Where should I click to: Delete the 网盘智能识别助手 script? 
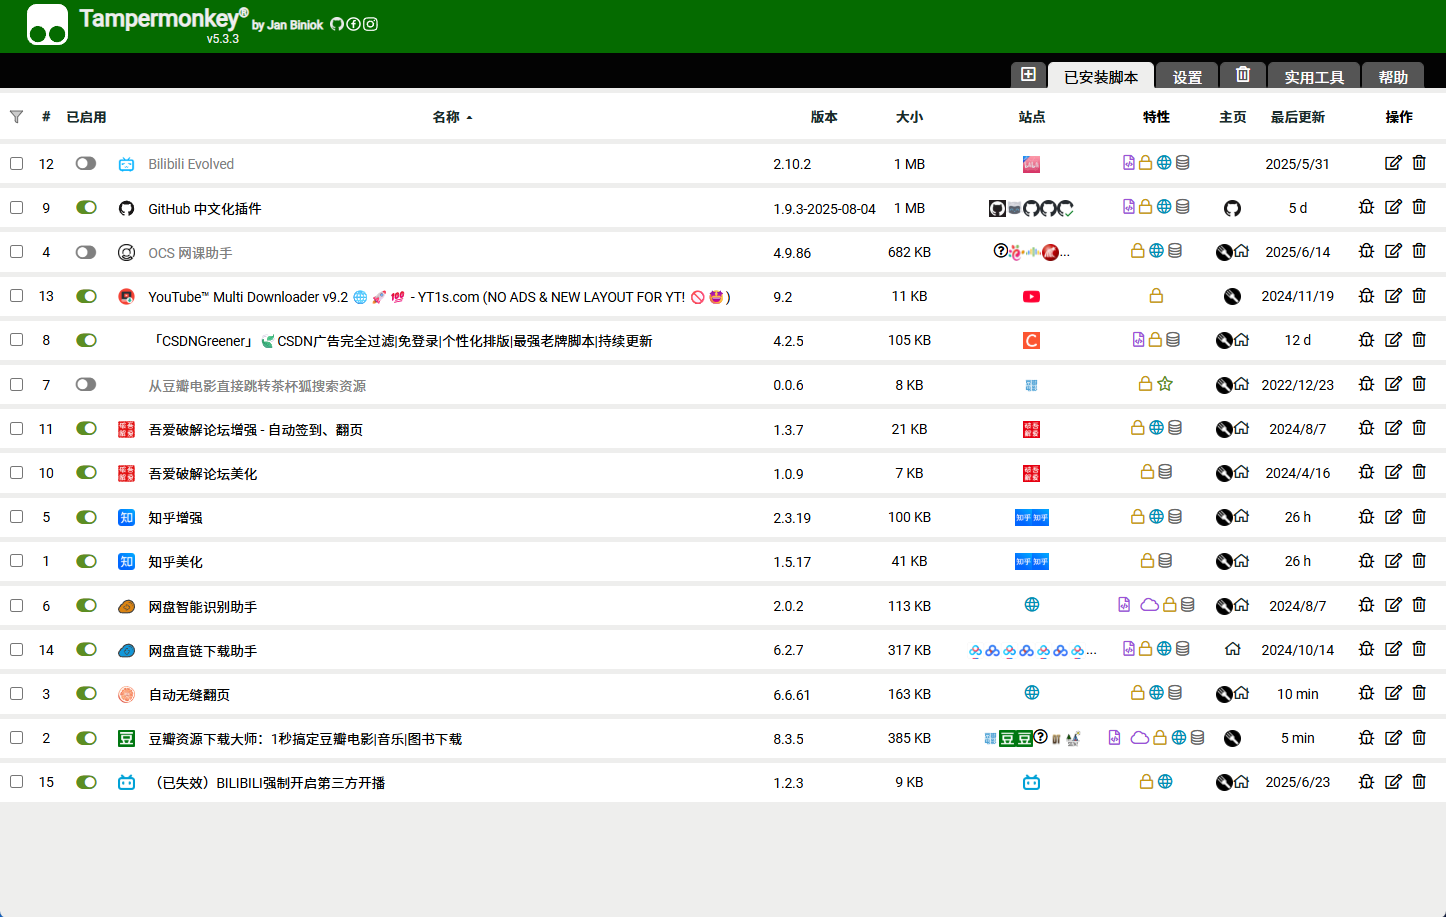(x=1419, y=605)
